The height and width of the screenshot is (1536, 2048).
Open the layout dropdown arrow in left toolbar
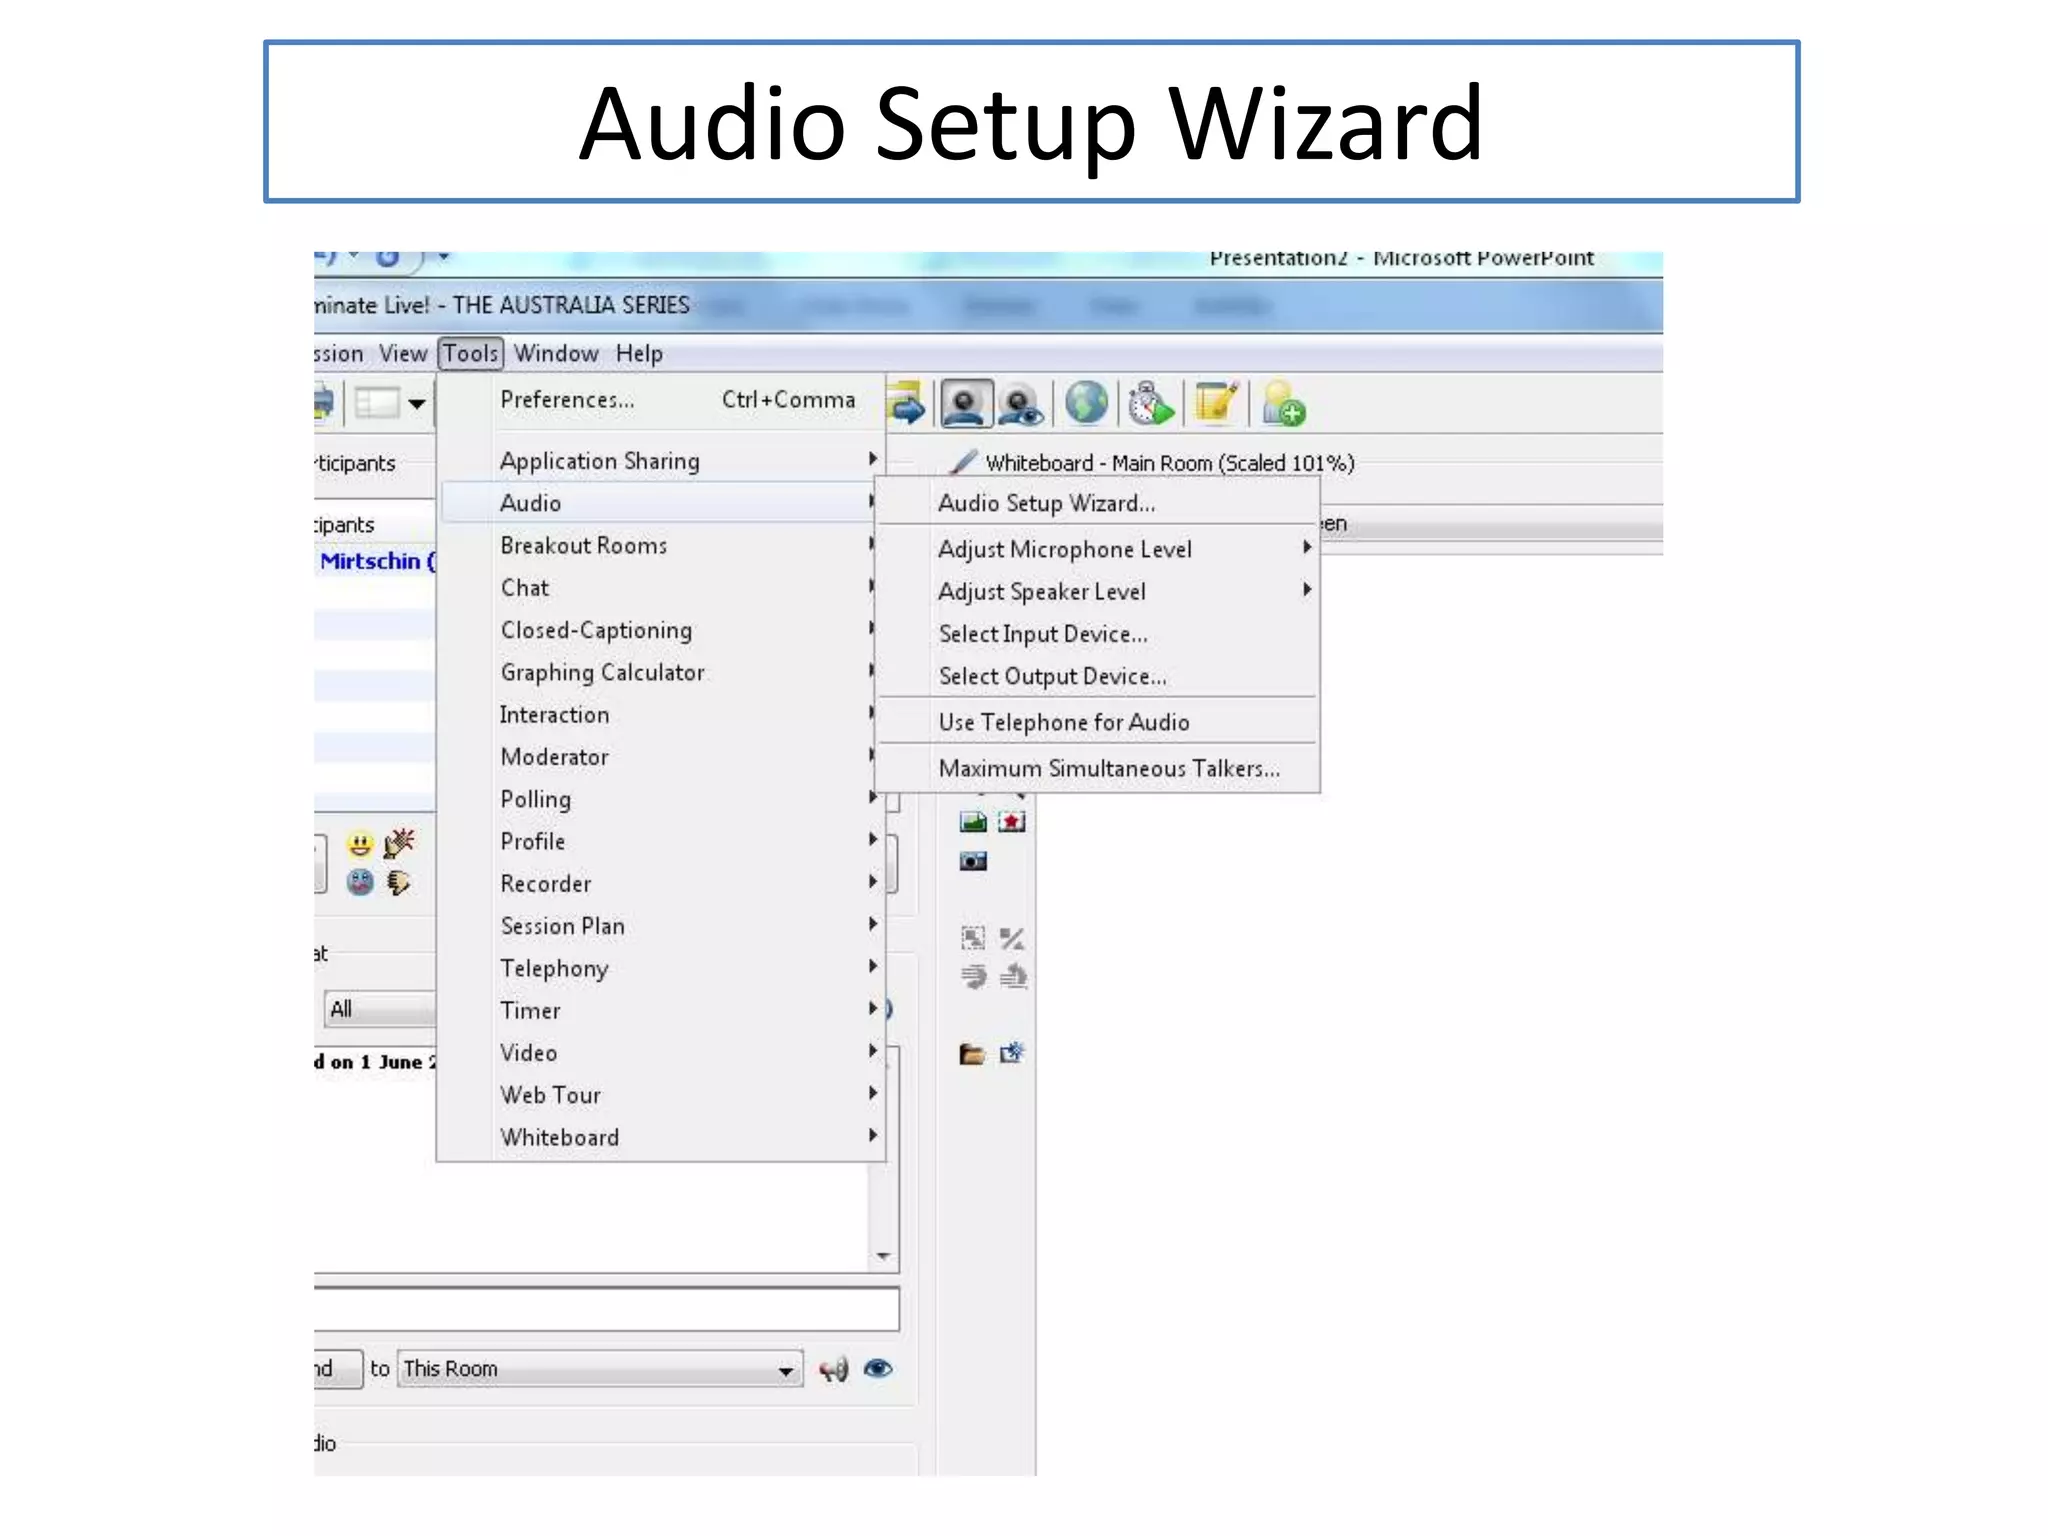pos(417,404)
